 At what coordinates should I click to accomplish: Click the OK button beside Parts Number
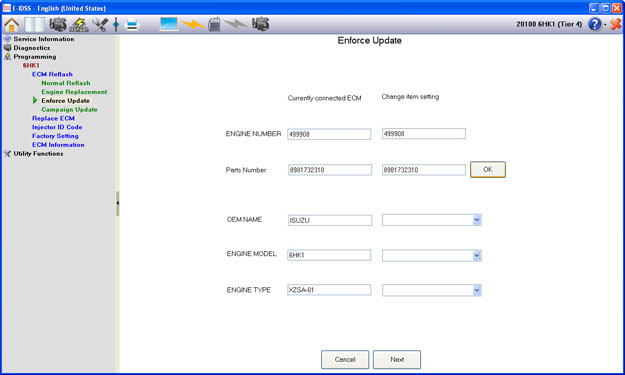(x=488, y=169)
